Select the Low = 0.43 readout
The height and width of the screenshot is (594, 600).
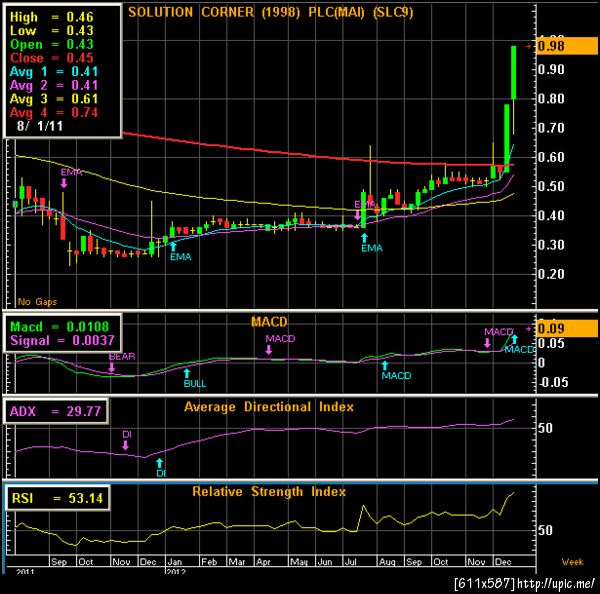tap(52, 31)
